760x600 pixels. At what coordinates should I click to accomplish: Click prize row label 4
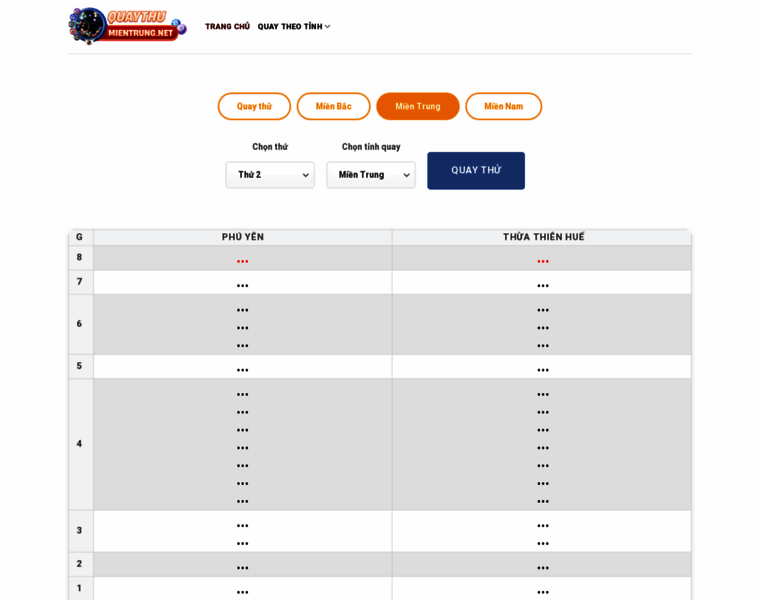coord(79,444)
